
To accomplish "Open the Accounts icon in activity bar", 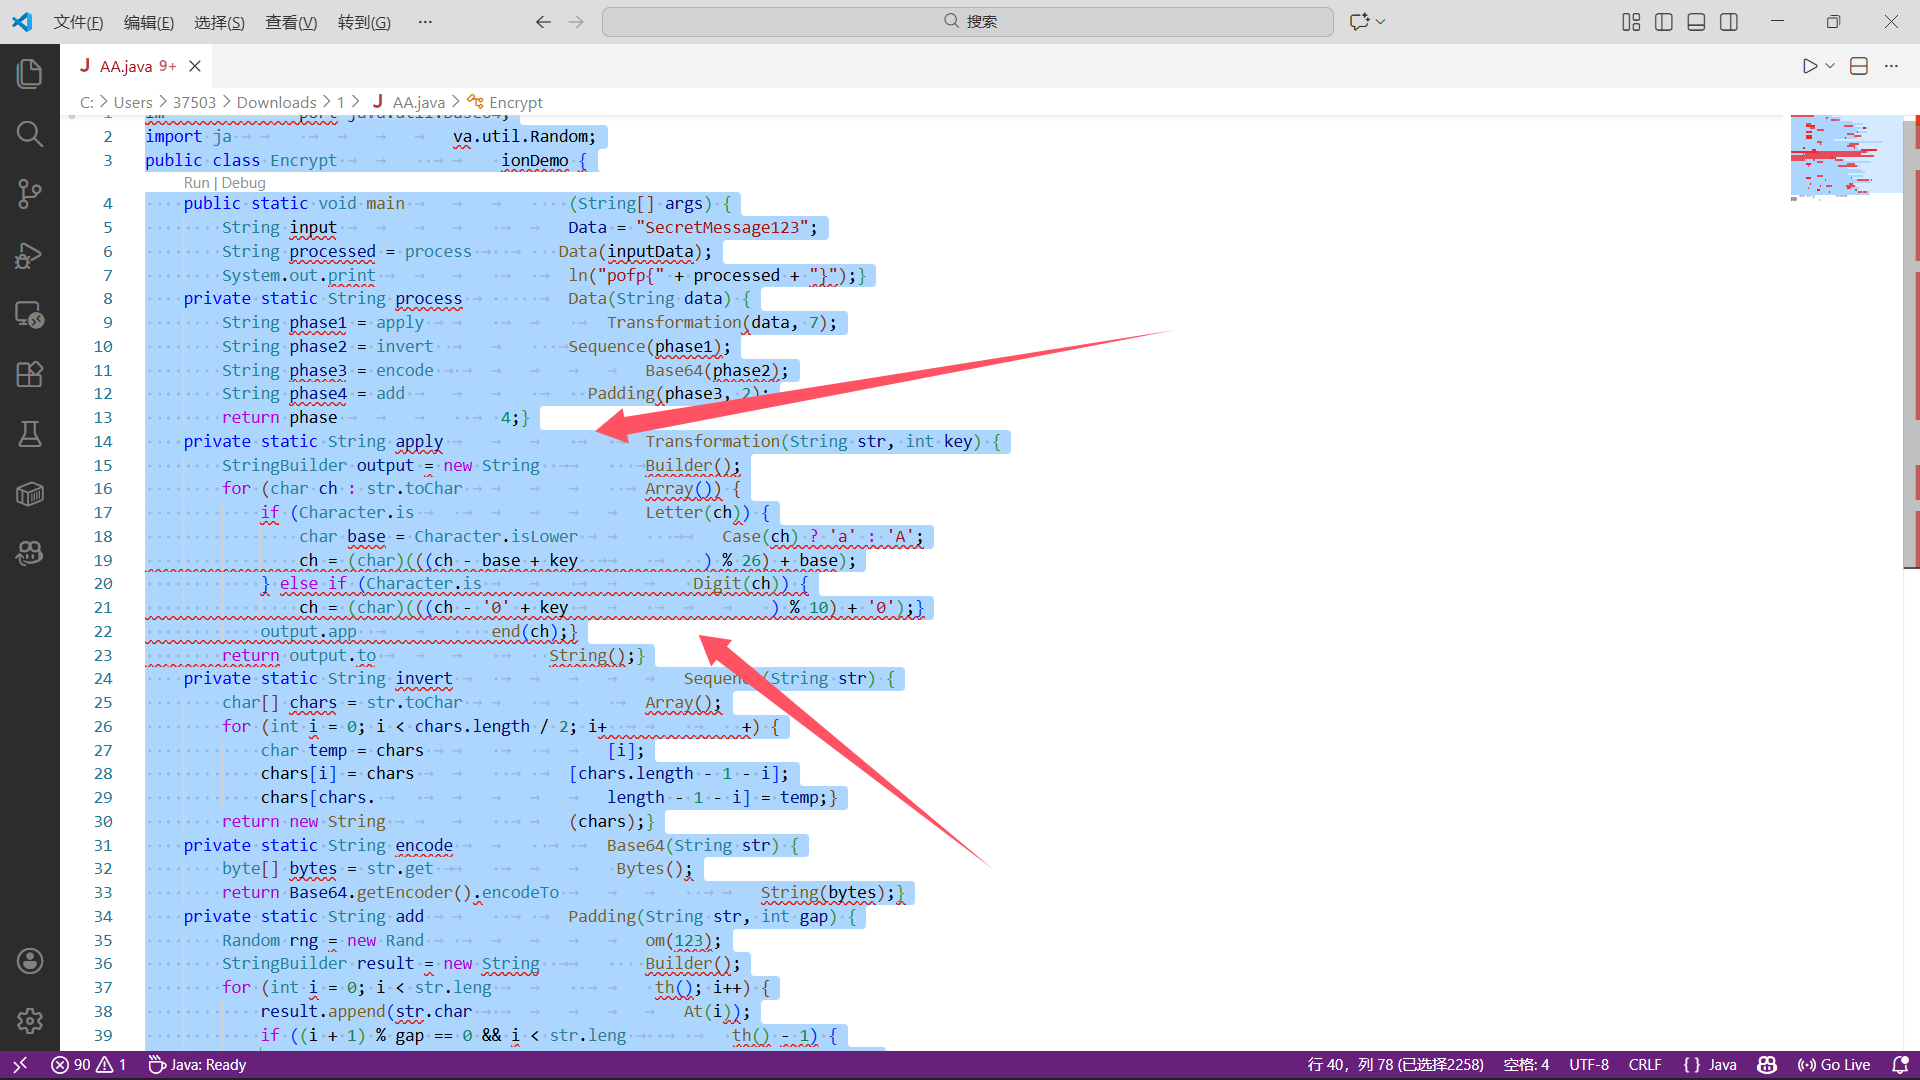I will pyautogui.click(x=29, y=961).
